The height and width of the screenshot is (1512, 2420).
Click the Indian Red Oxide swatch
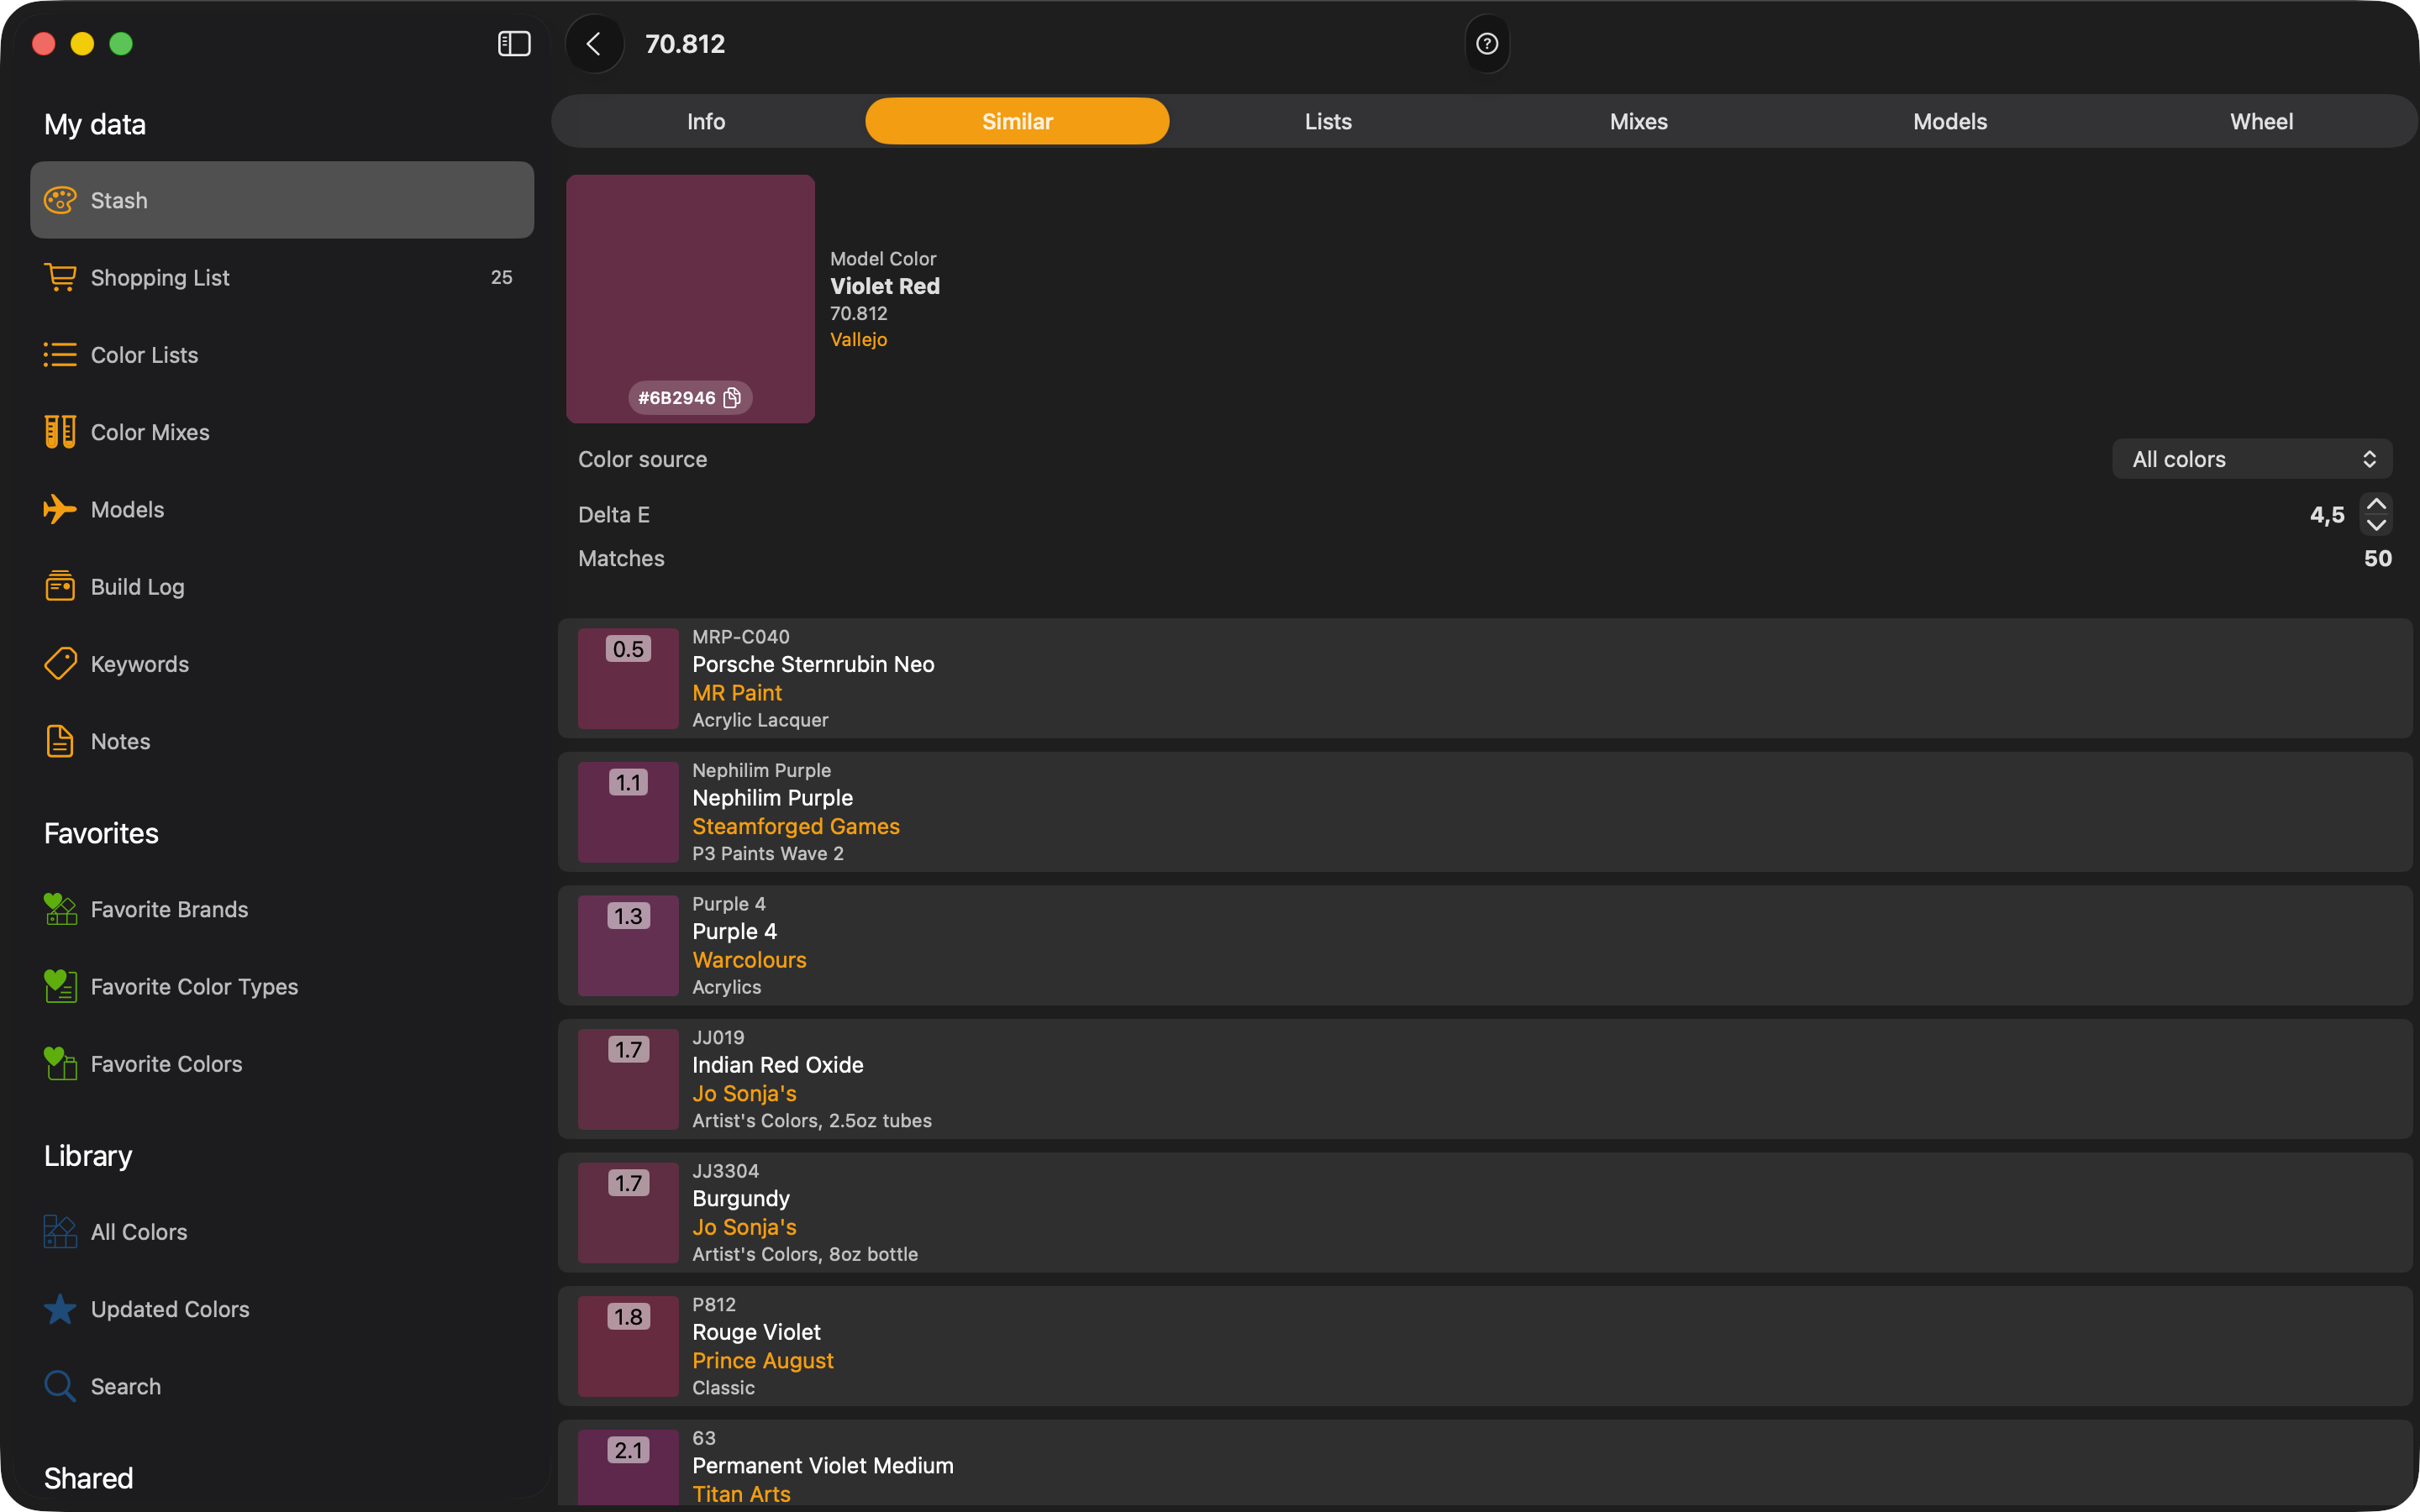(628, 1079)
